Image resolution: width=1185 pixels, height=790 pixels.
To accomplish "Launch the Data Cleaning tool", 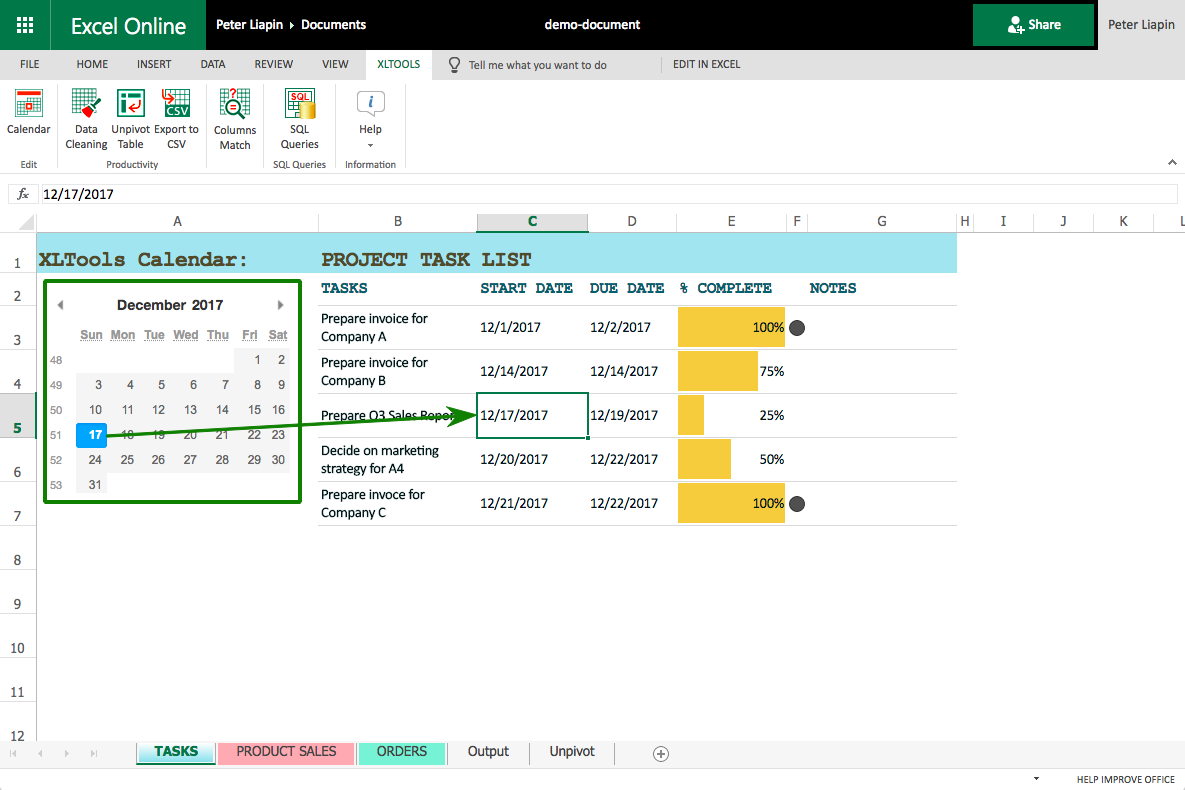I will point(86,119).
